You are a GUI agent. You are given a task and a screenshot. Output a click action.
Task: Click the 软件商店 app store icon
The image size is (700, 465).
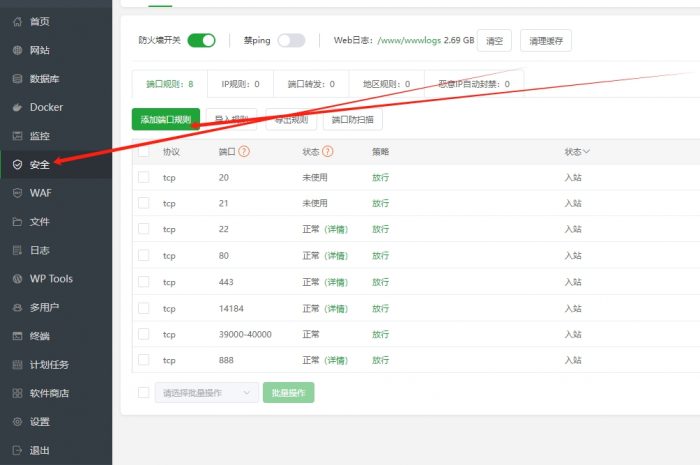coord(17,393)
